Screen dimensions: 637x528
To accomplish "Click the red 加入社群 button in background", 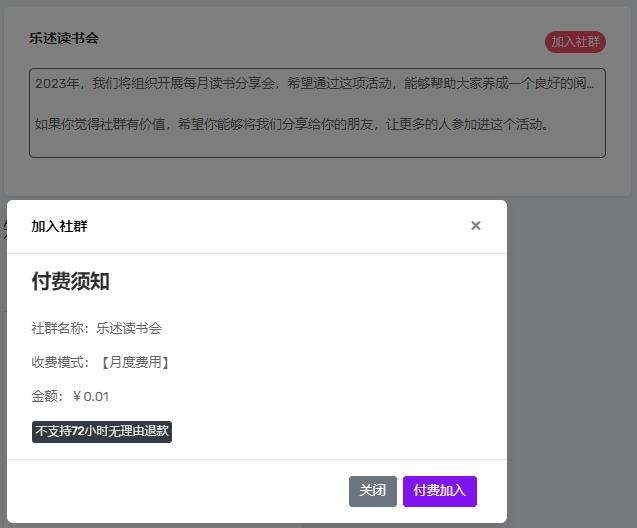I will coord(575,42).
